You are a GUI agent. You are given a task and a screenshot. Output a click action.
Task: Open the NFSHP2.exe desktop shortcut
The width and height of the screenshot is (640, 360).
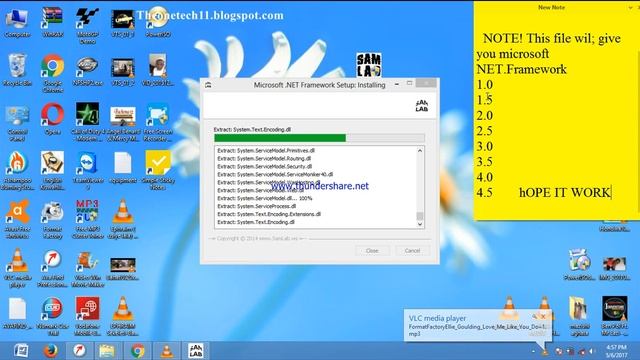pyautogui.click(x=87, y=70)
